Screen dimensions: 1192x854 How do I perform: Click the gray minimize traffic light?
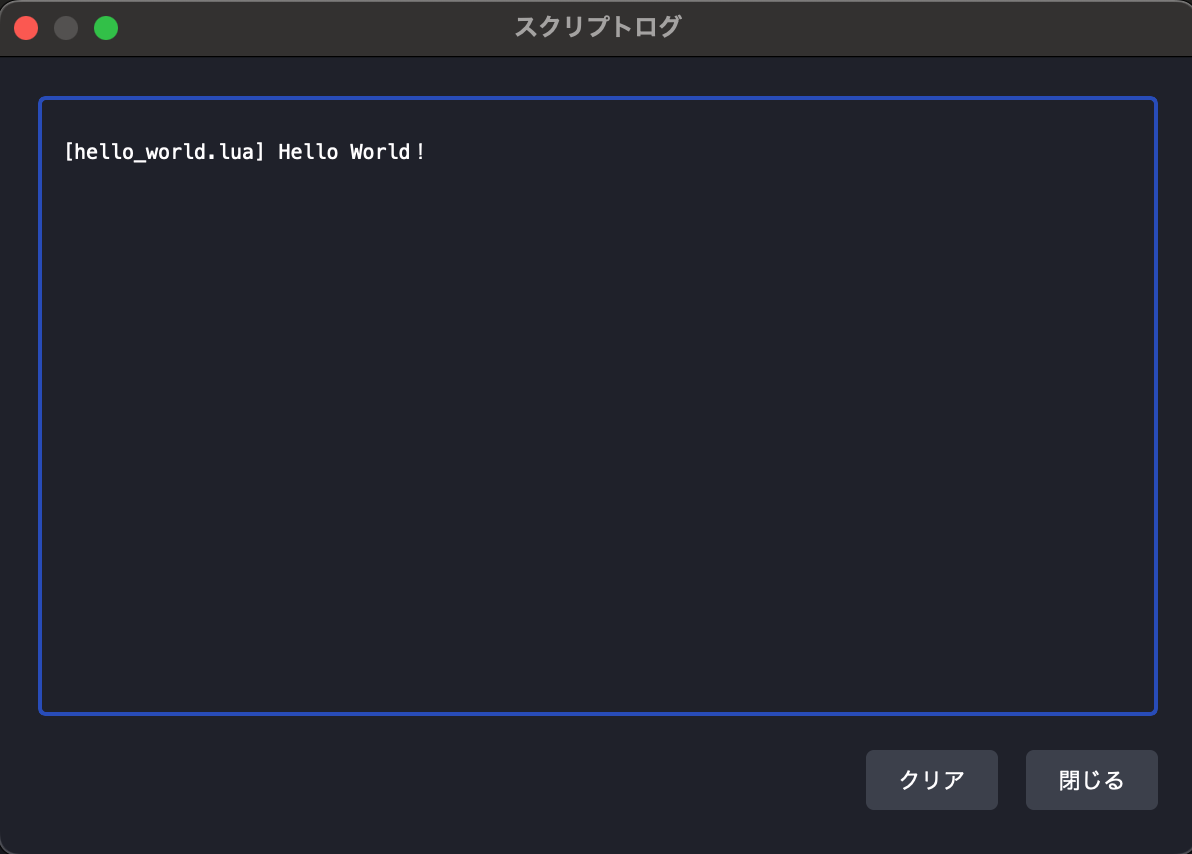pyautogui.click(x=66, y=27)
